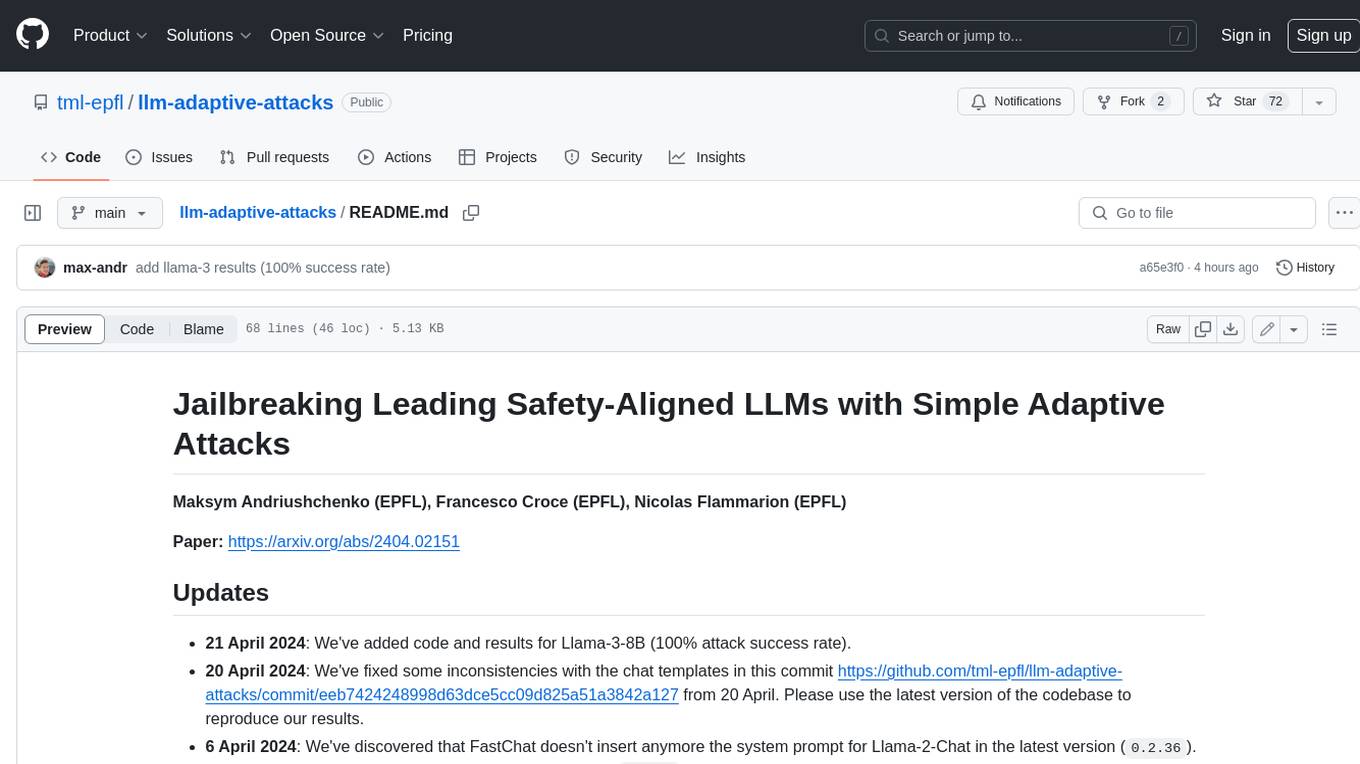Switch to Blame view
Viewport: 1360px width, 764px height.
pyautogui.click(x=204, y=329)
